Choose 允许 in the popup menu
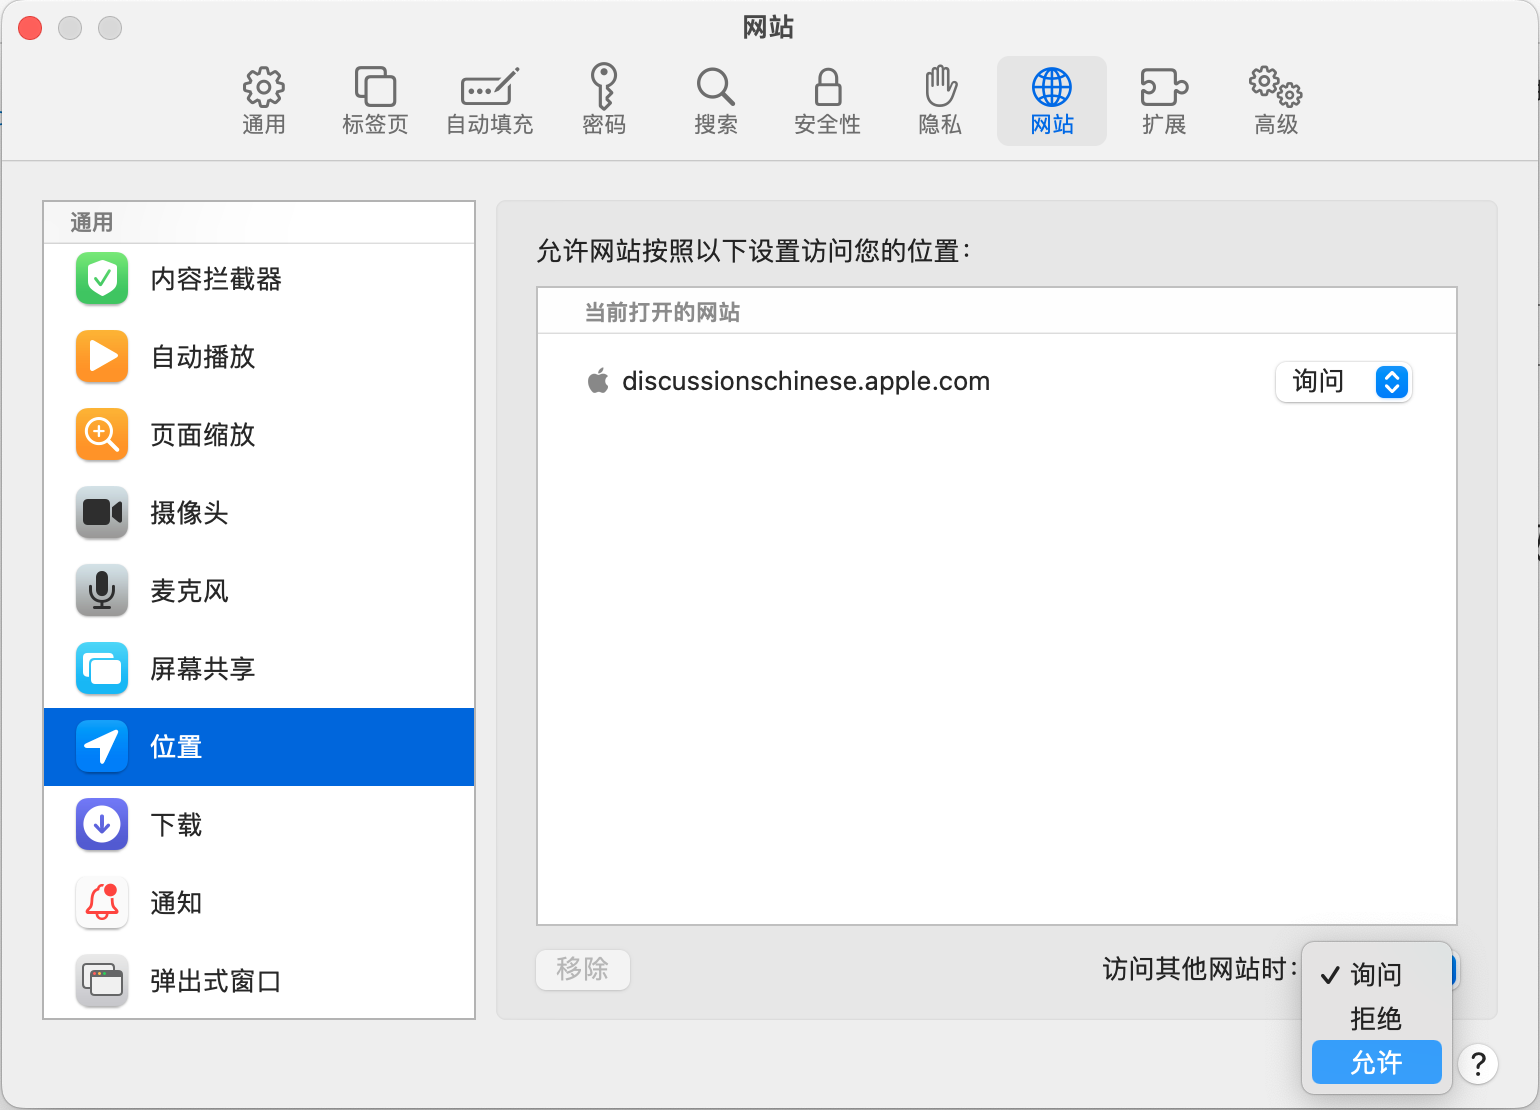The image size is (1540, 1110). (1376, 1062)
